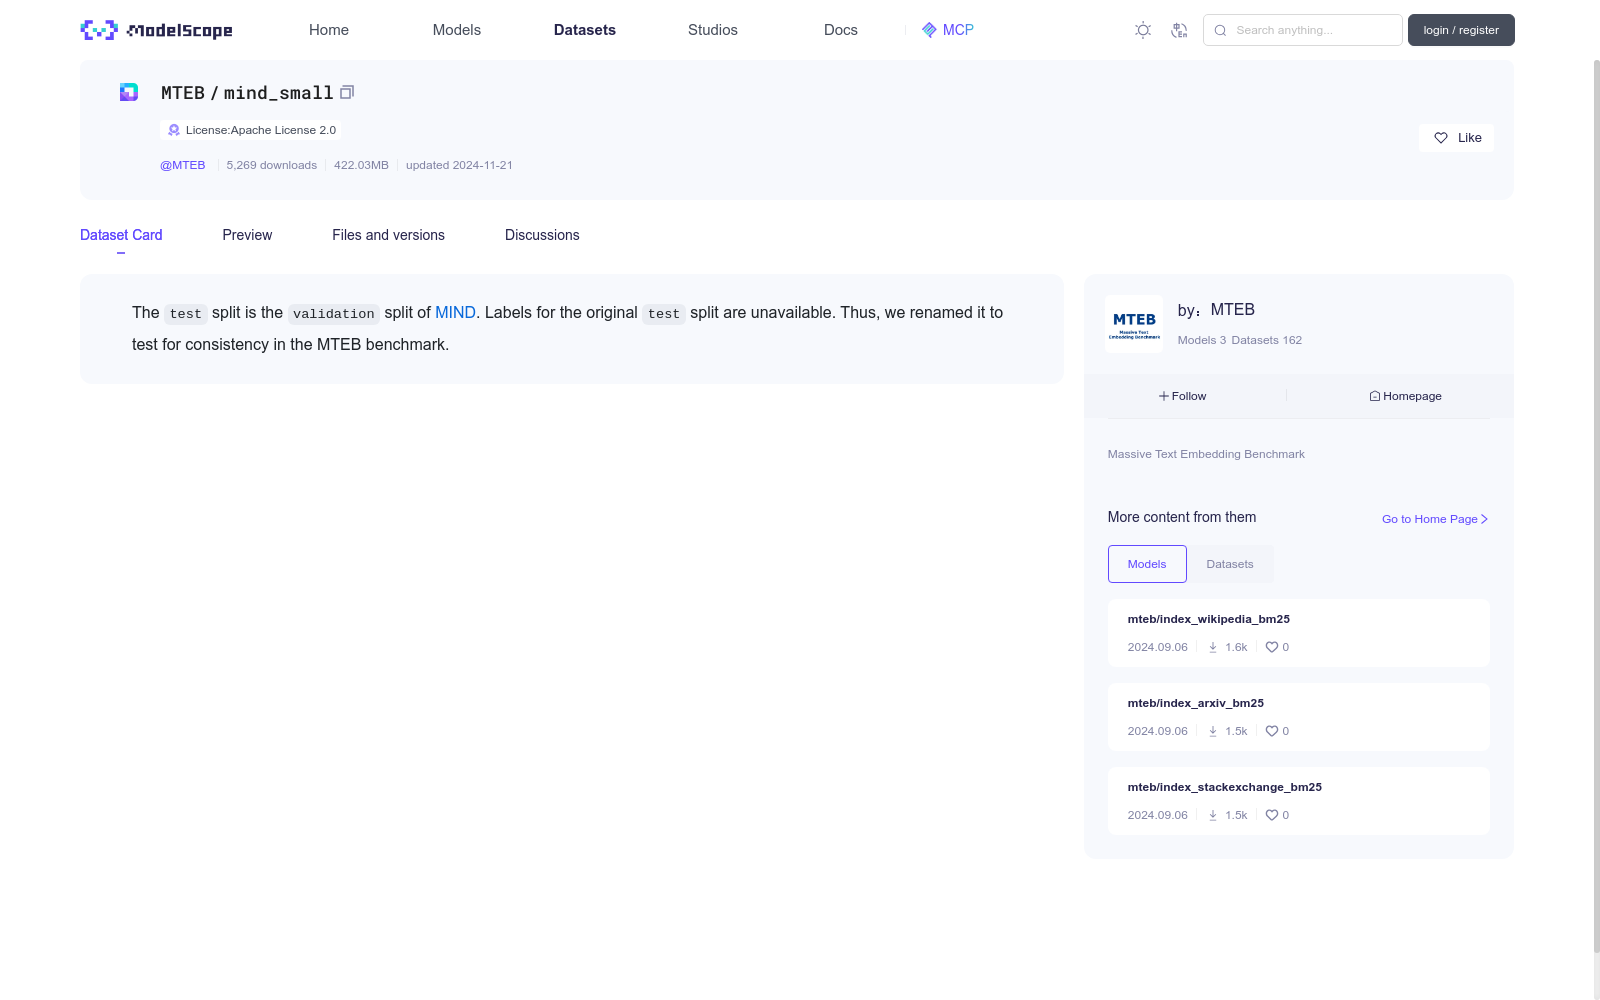Select the Datasets tab in sidebar
The height and width of the screenshot is (1000, 1600).
click(1230, 564)
